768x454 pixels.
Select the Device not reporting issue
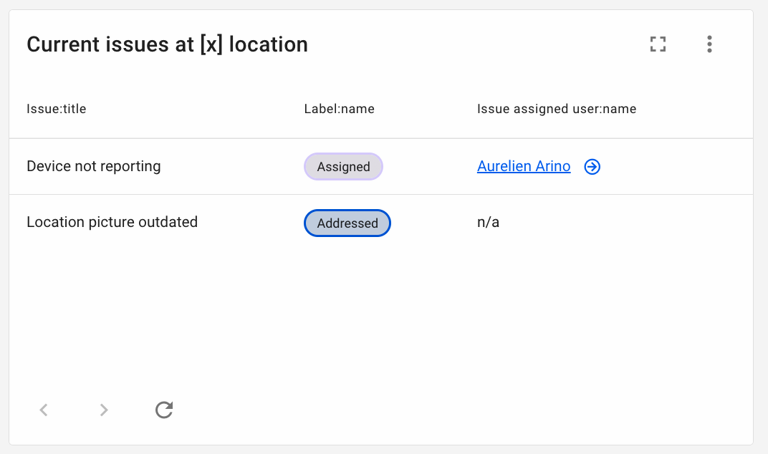(x=94, y=167)
